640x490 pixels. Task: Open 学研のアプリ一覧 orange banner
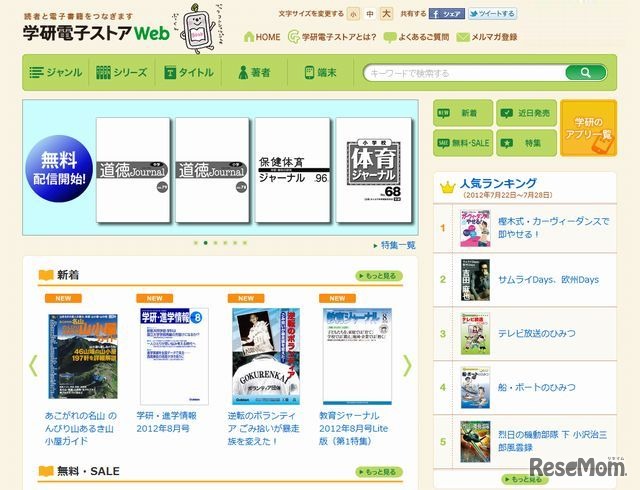pos(588,128)
